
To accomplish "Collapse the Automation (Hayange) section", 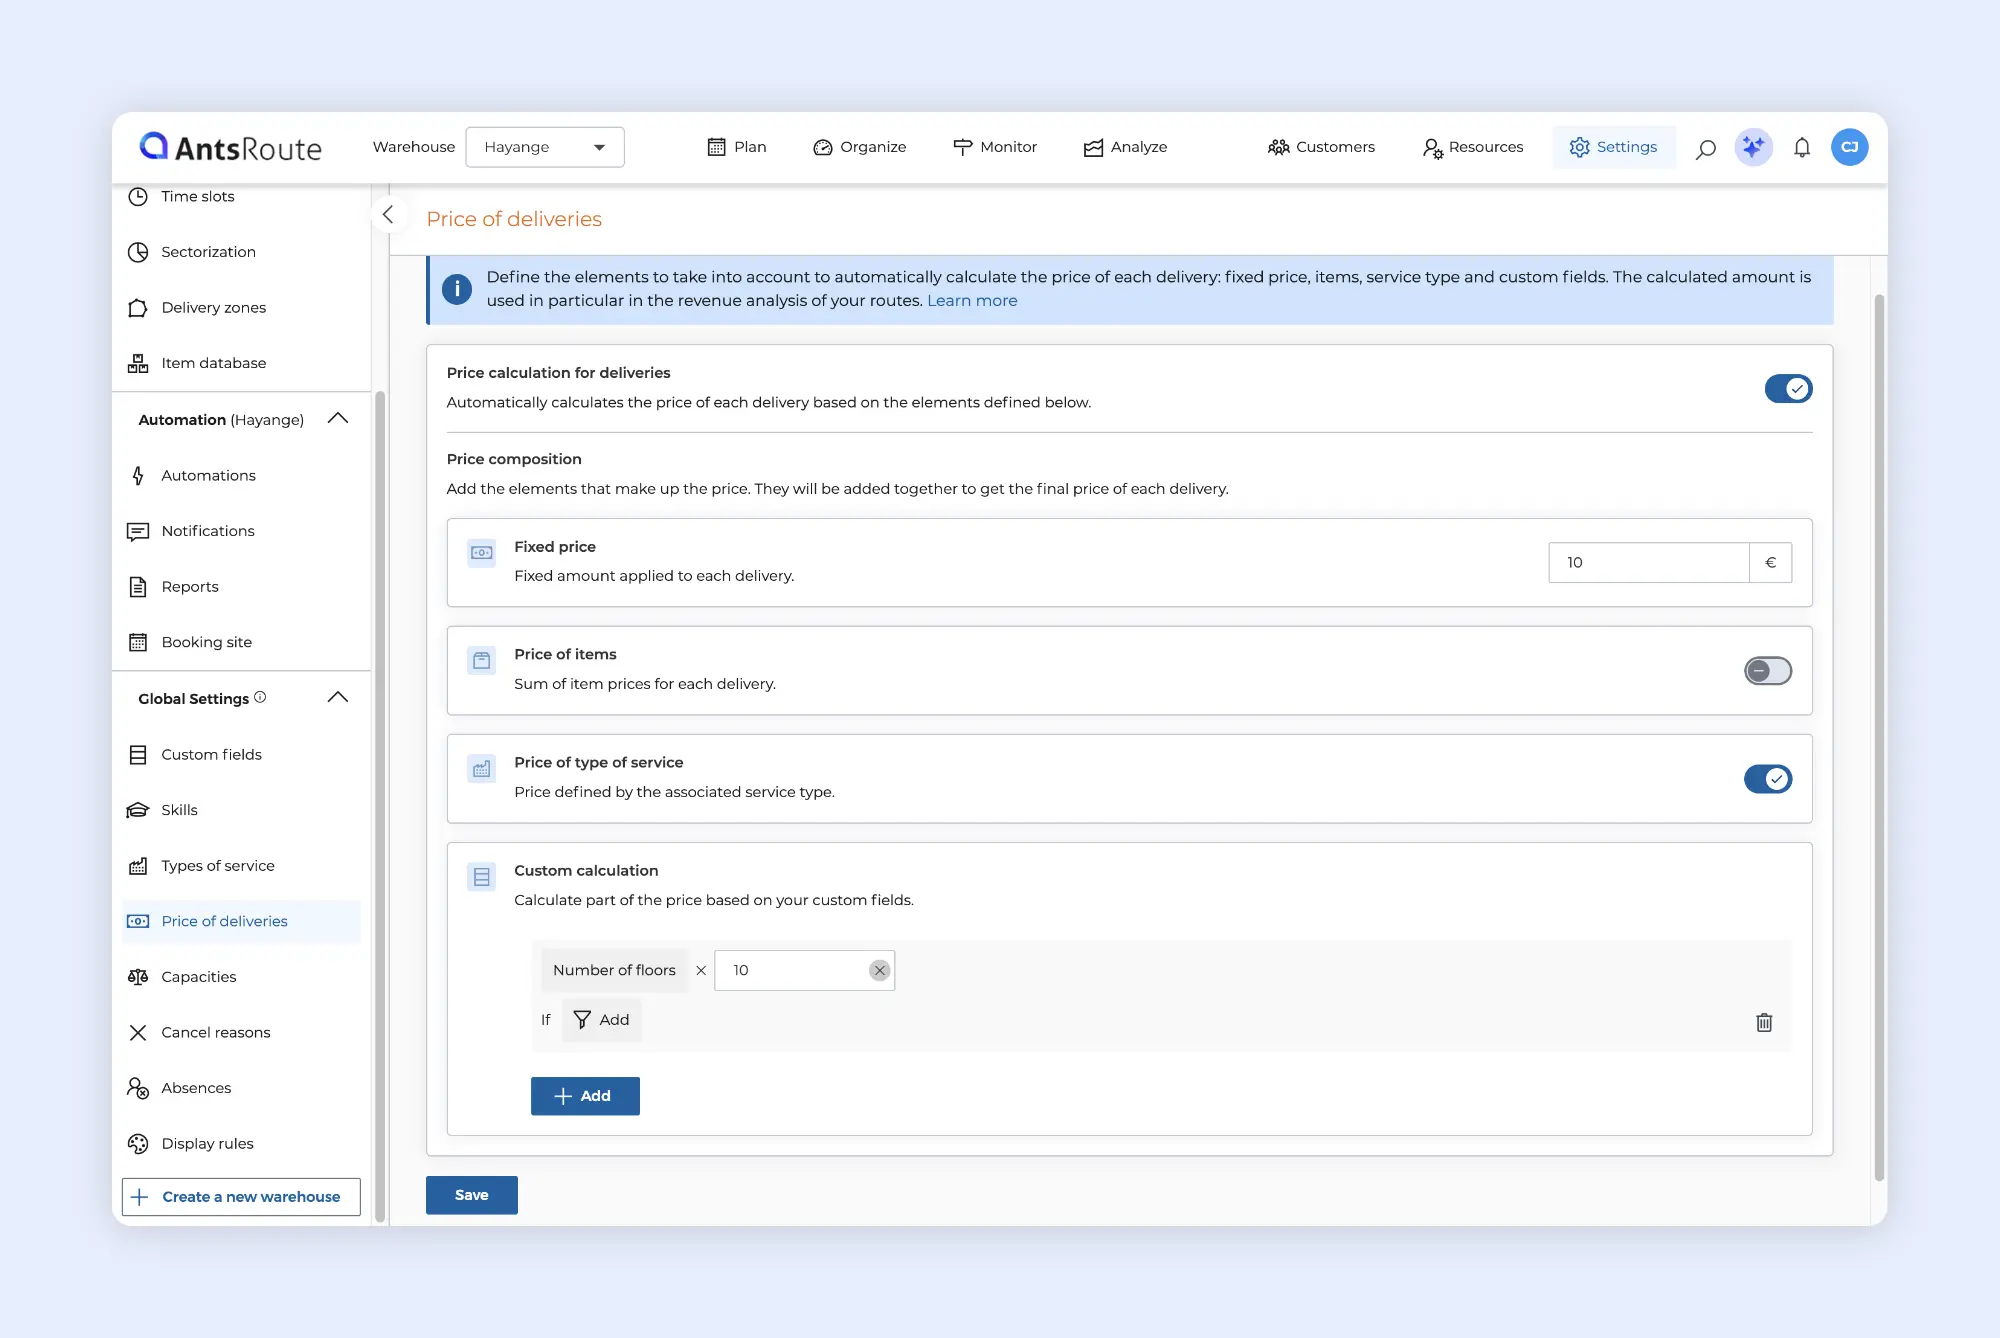I will tap(338, 418).
